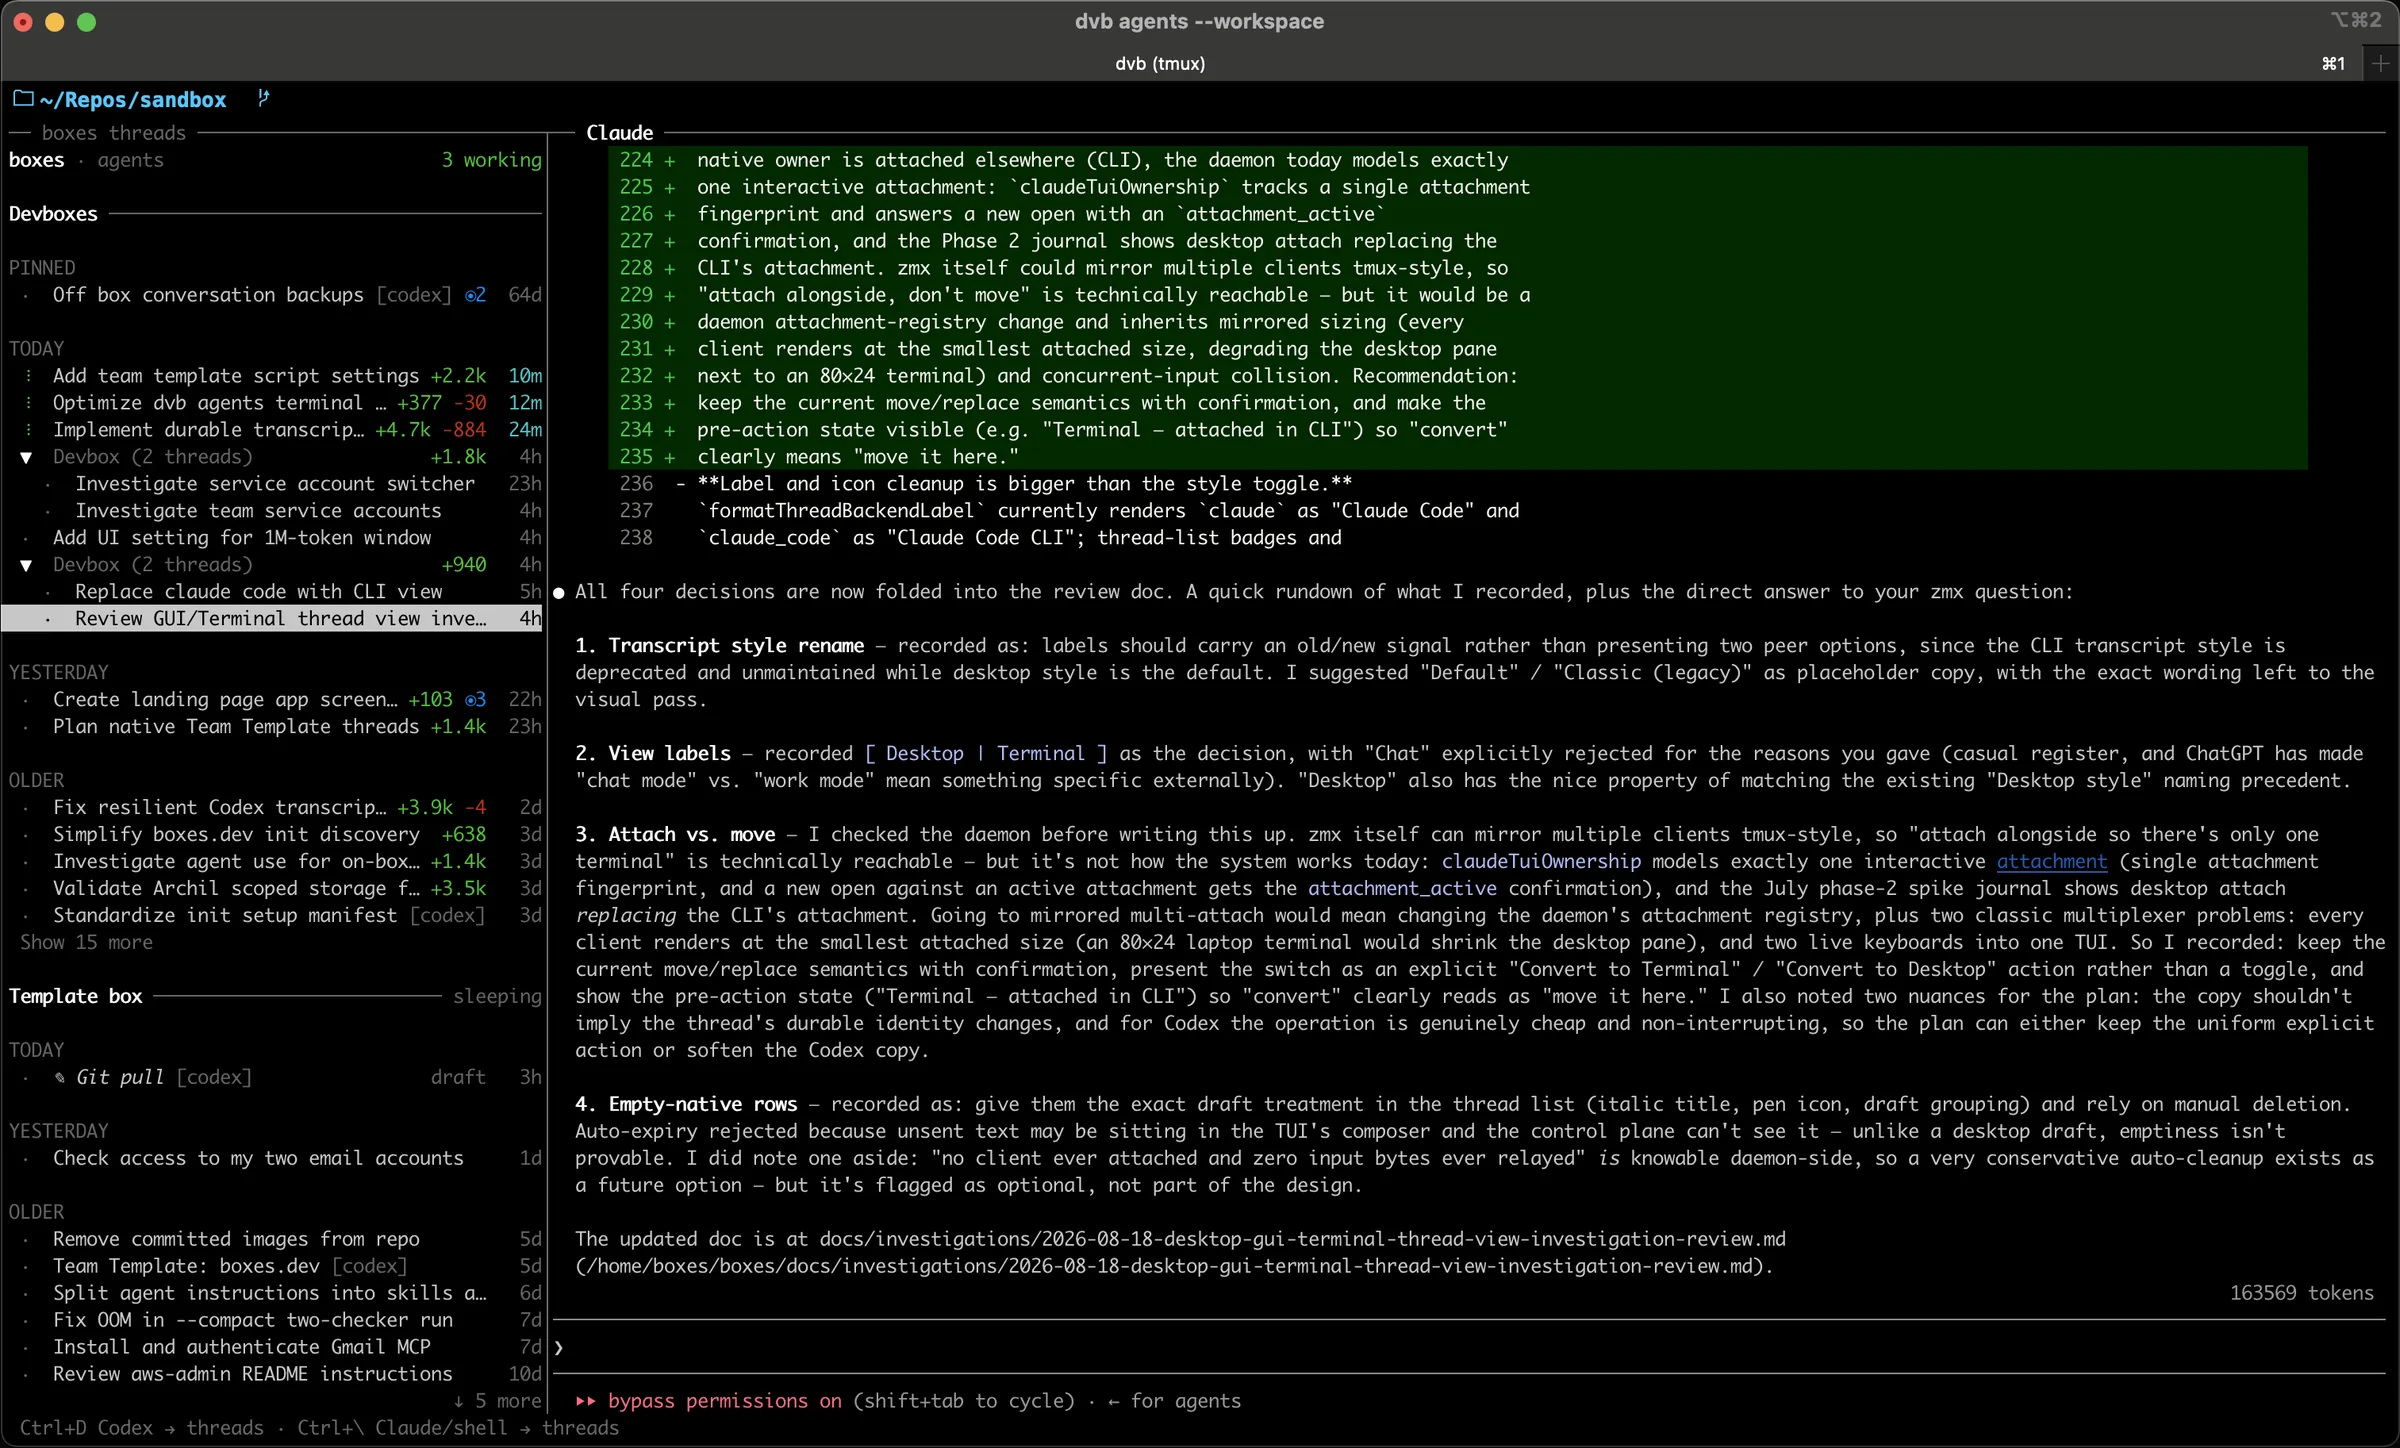Switch to the agents tab

[x=130, y=160]
